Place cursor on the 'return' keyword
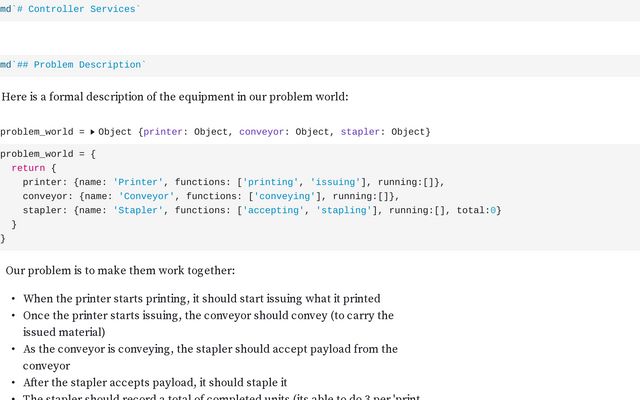 pyautogui.click(x=28, y=168)
